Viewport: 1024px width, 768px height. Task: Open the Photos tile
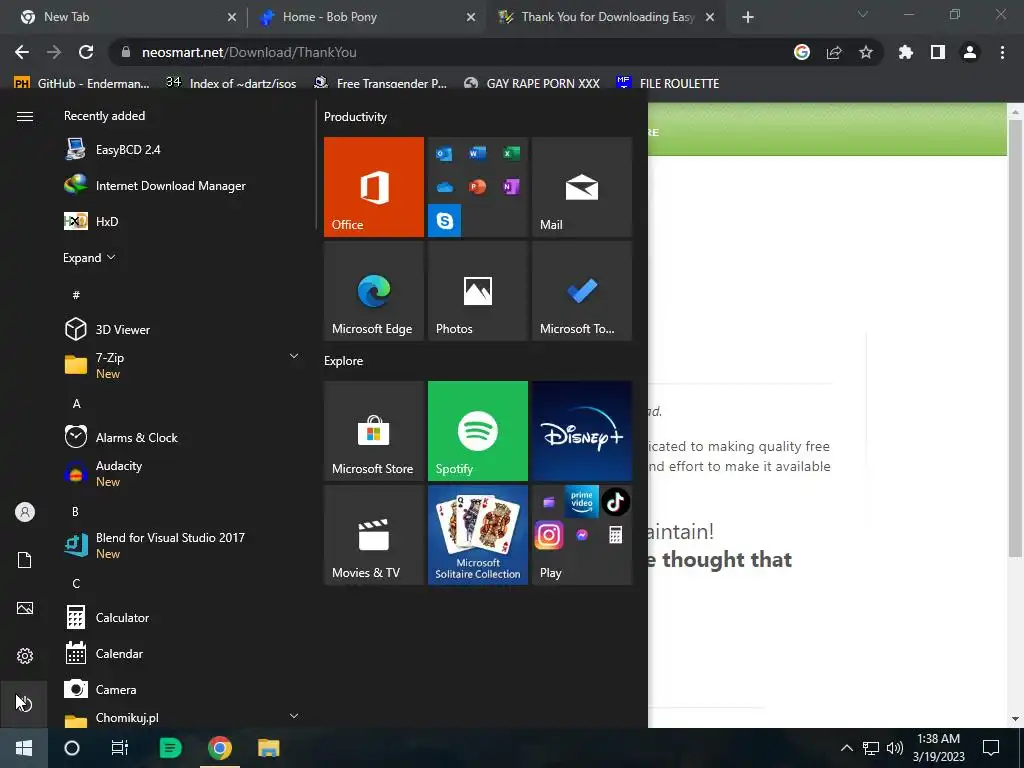point(477,291)
